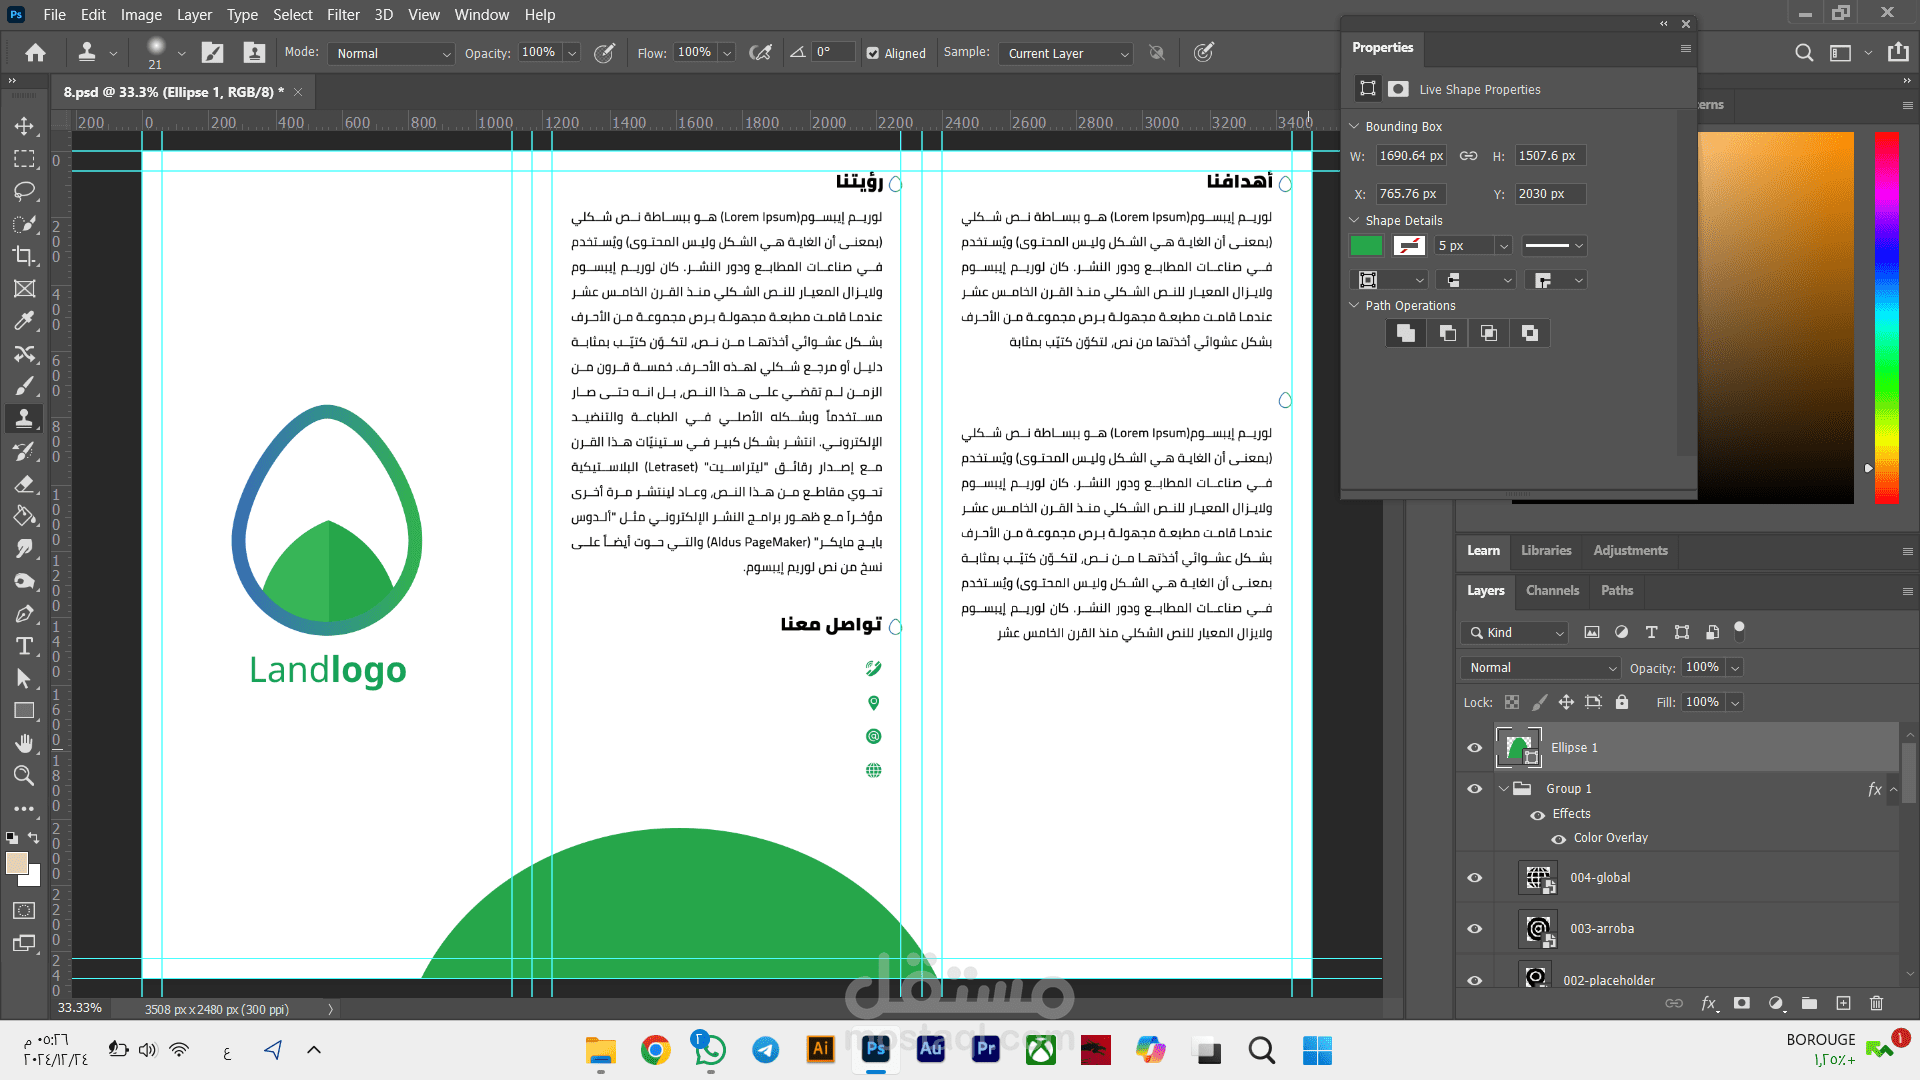The image size is (1920, 1080).
Task: Select the Eyedropper tool
Action: 25,321
